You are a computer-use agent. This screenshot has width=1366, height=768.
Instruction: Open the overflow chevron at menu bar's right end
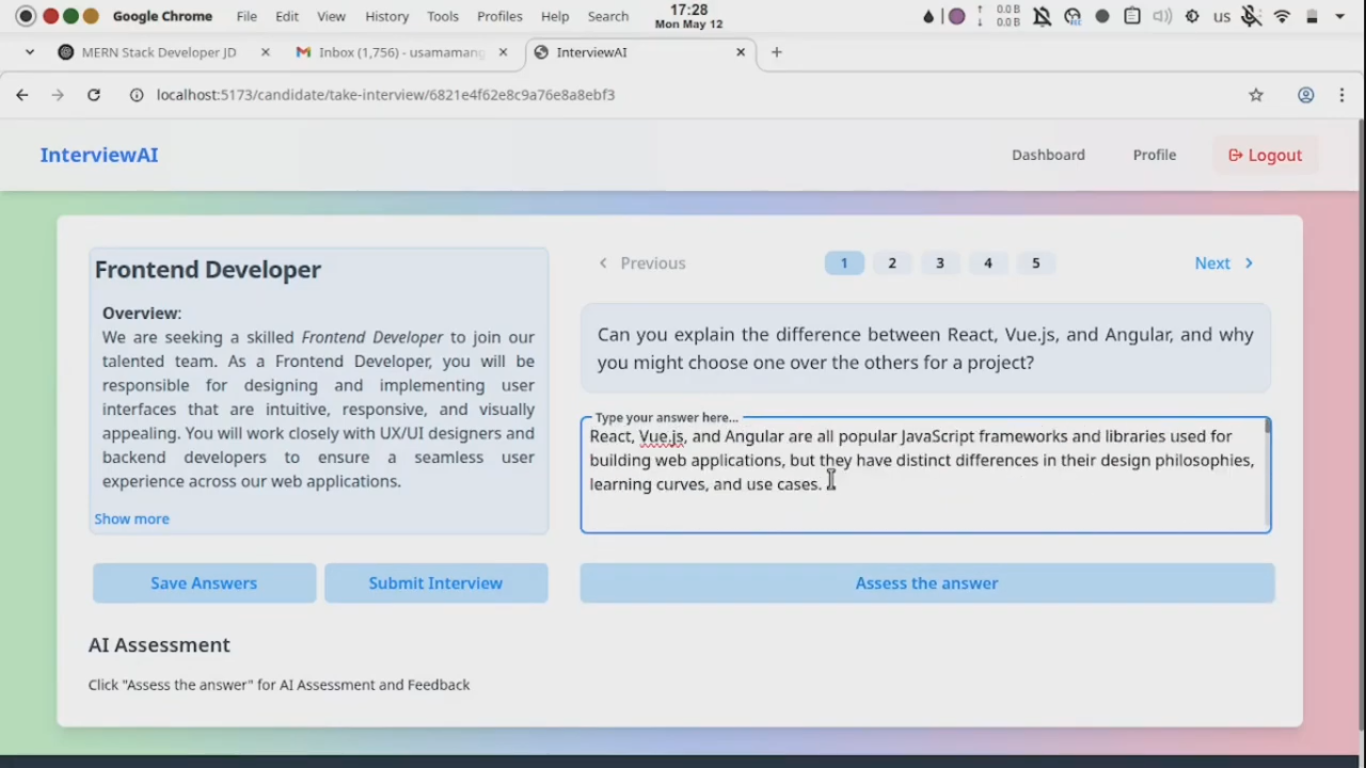(x=1339, y=16)
